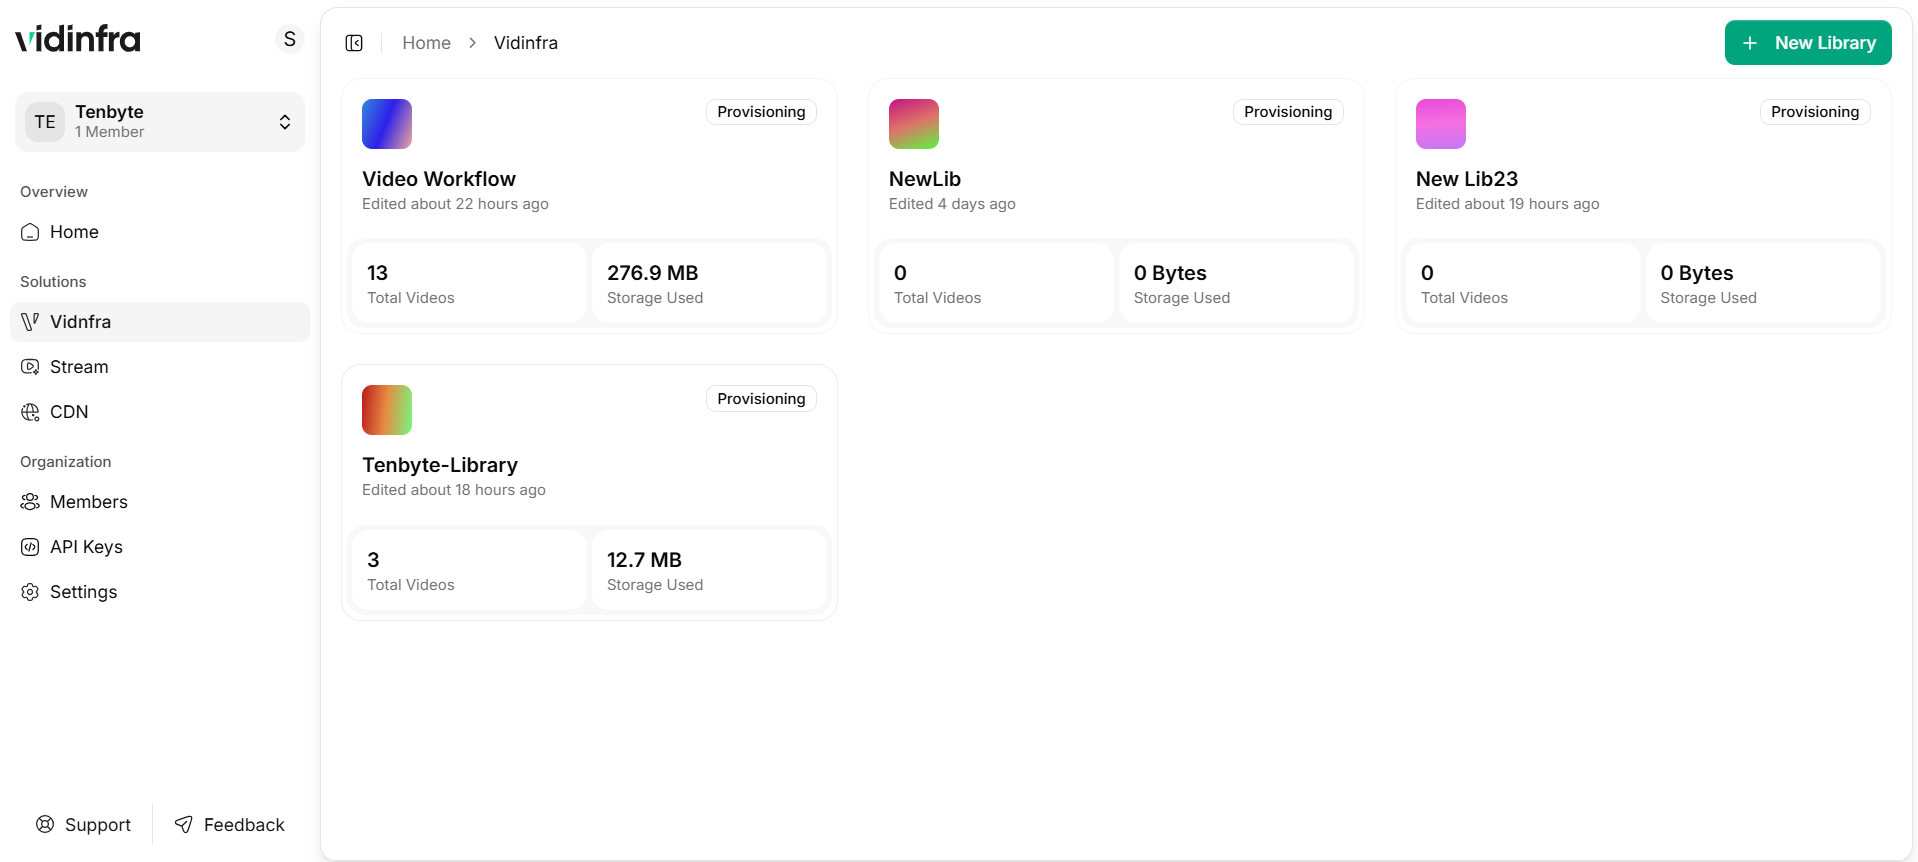Click the Provisioning badge on Tenbyte-Library
This screenshot has width=1918, height=862.
tap(761, 399)
